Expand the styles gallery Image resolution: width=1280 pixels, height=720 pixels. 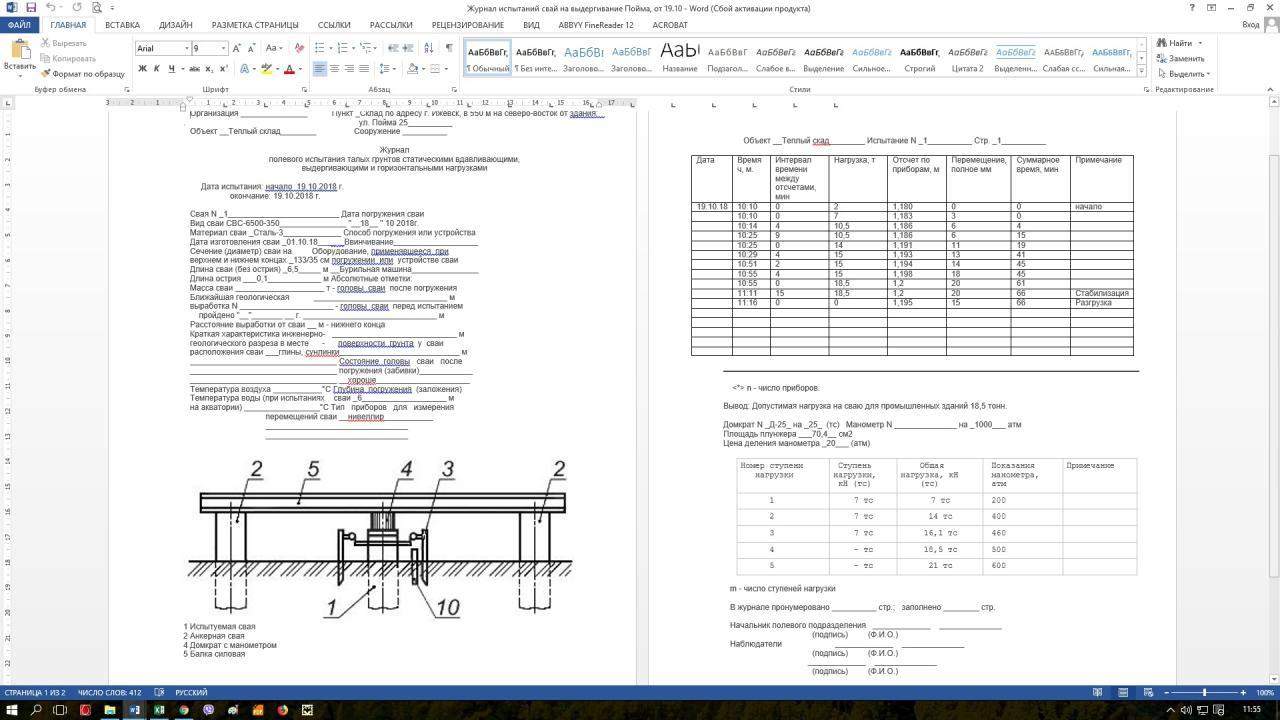click(x=1142, y=70)
